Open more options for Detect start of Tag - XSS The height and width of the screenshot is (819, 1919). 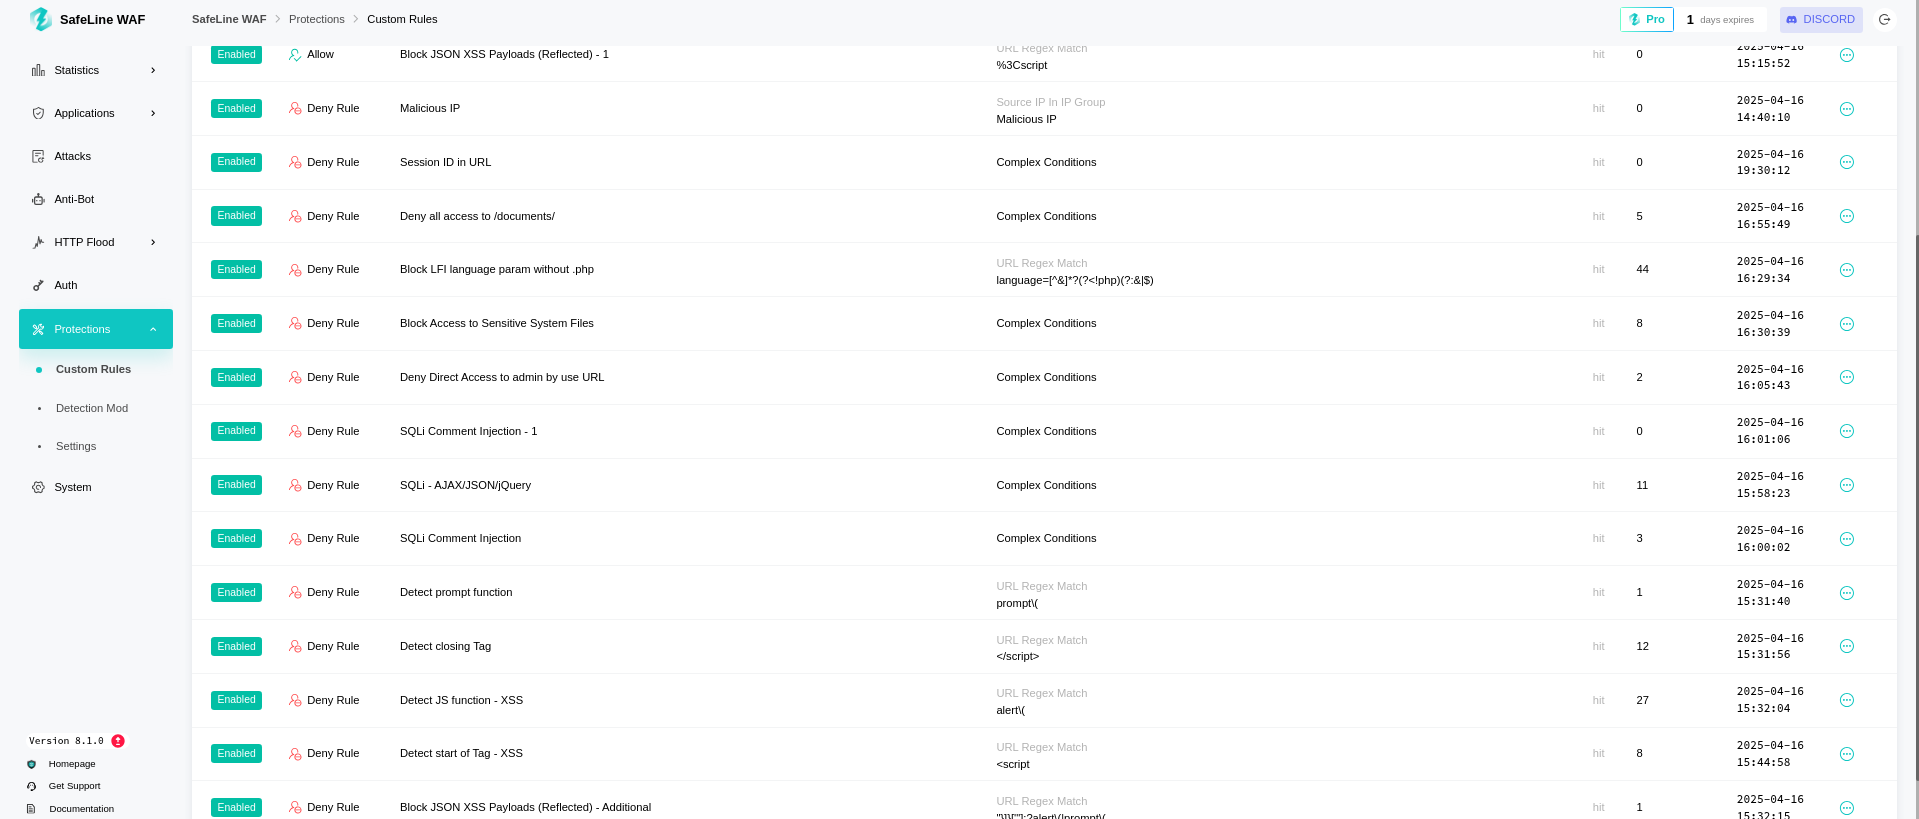tap(1847, 754)
